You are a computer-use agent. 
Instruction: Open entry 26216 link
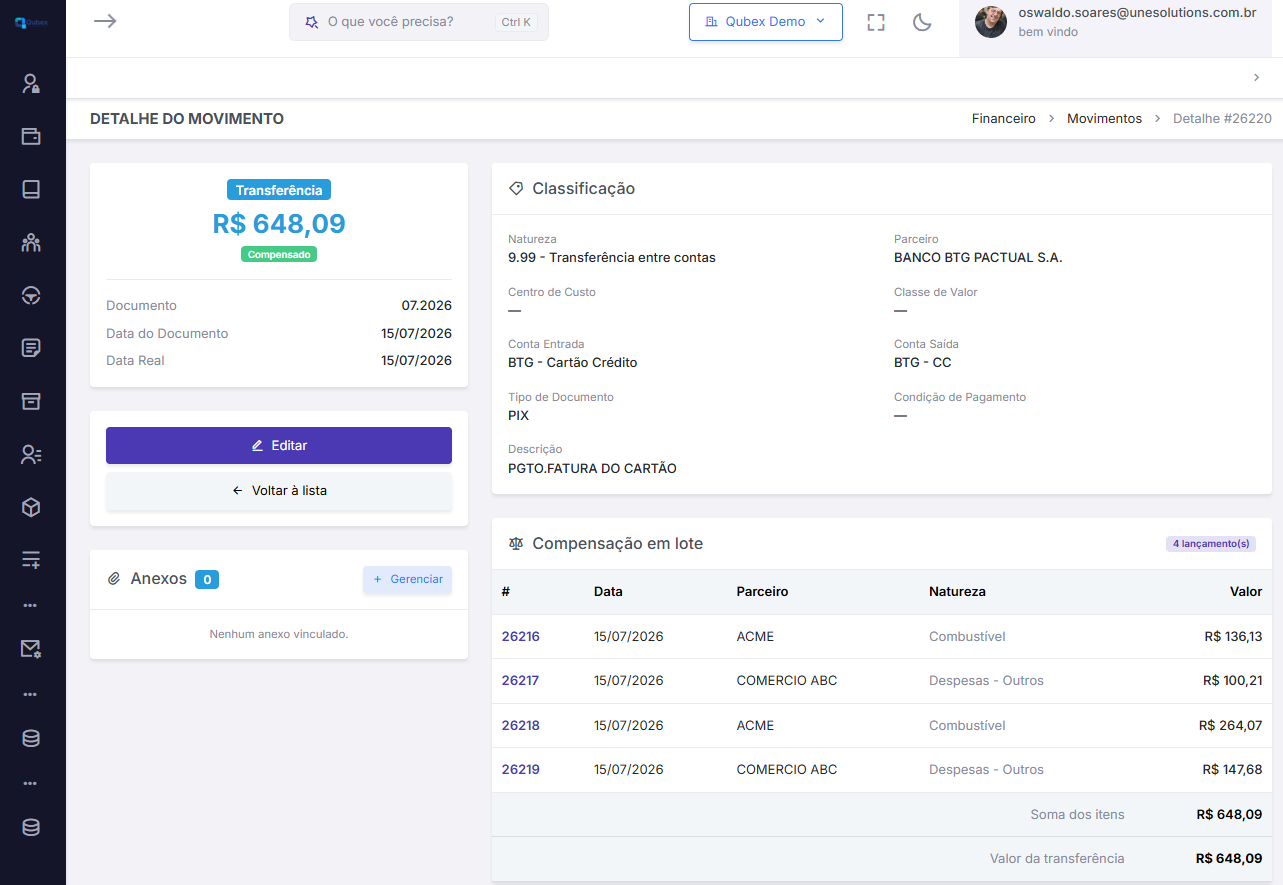click(x=520, y=636)
